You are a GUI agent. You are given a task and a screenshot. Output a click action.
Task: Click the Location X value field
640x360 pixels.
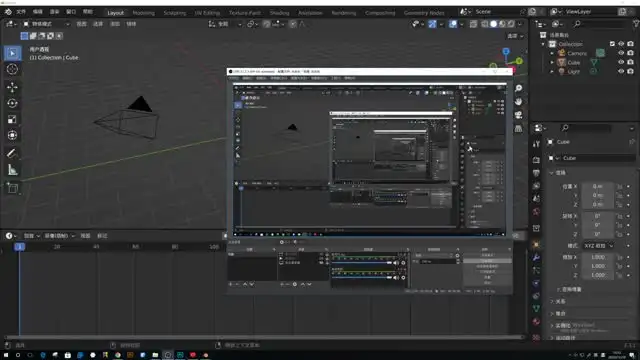(598, 187)
